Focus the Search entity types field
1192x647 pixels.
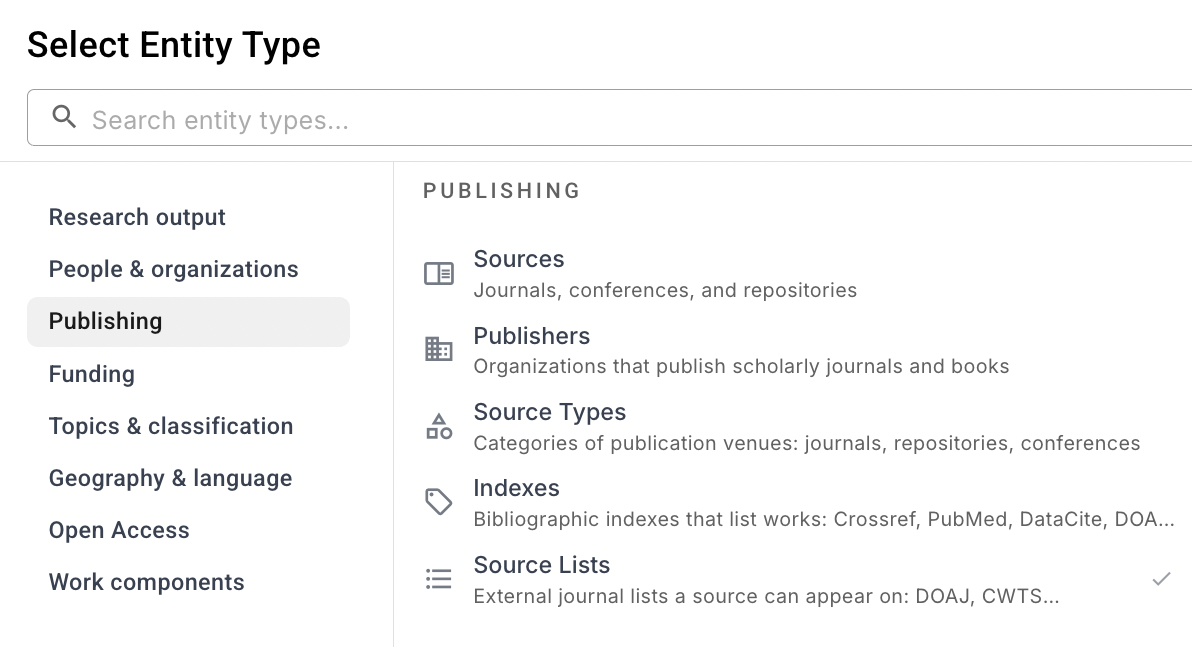click(x=609, y=118)
